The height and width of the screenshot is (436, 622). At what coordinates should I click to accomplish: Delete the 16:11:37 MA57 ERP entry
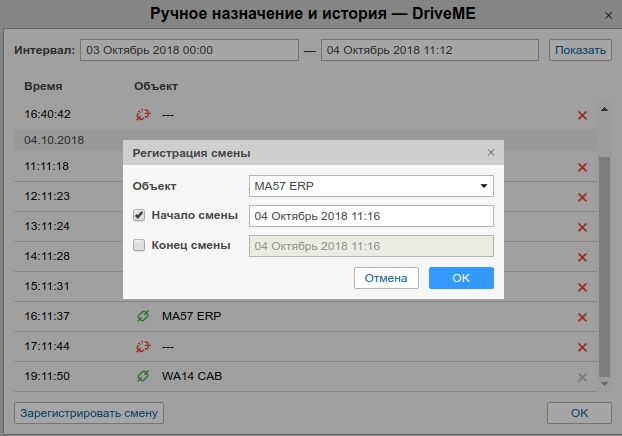(x=582, y=317)
